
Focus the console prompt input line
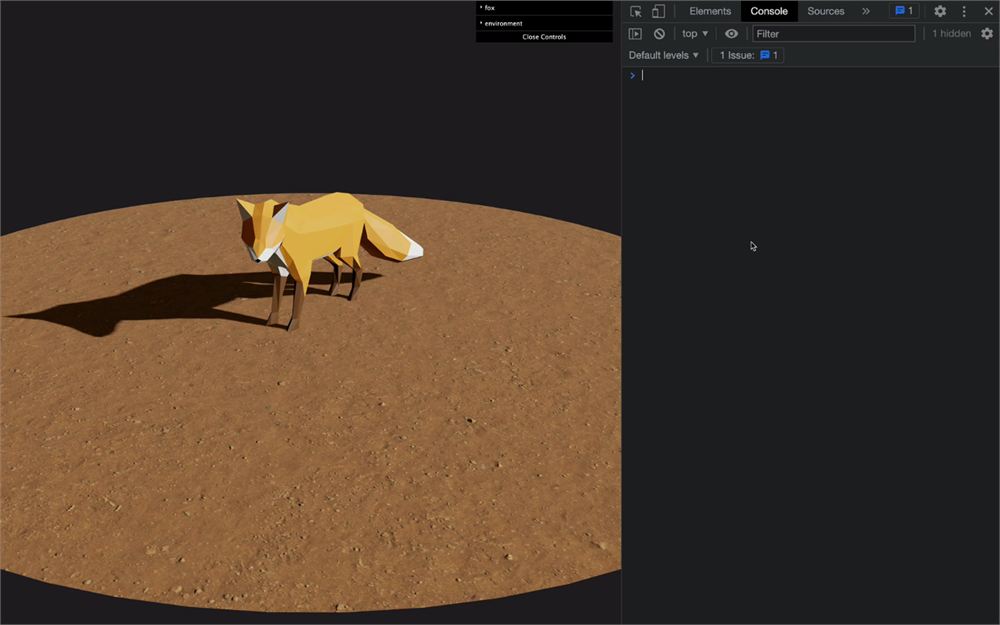click(816, 75)
